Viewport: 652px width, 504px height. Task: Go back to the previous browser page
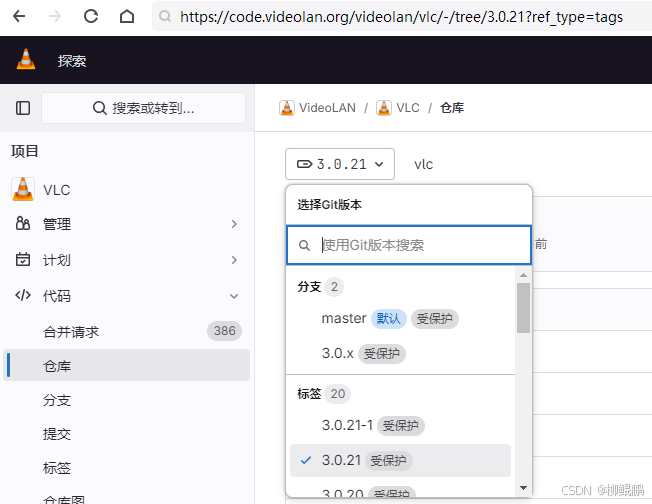coord(19,17)
